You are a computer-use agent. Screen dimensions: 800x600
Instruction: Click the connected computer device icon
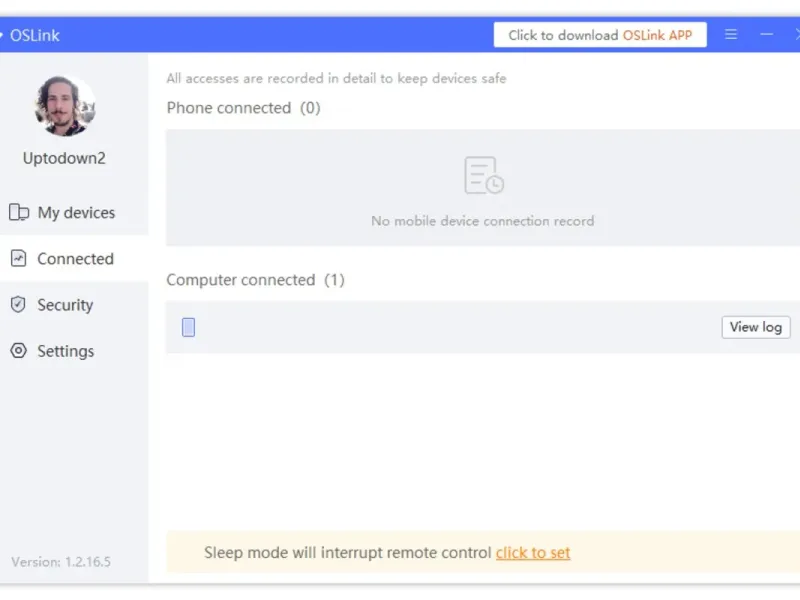click(188, 327)
